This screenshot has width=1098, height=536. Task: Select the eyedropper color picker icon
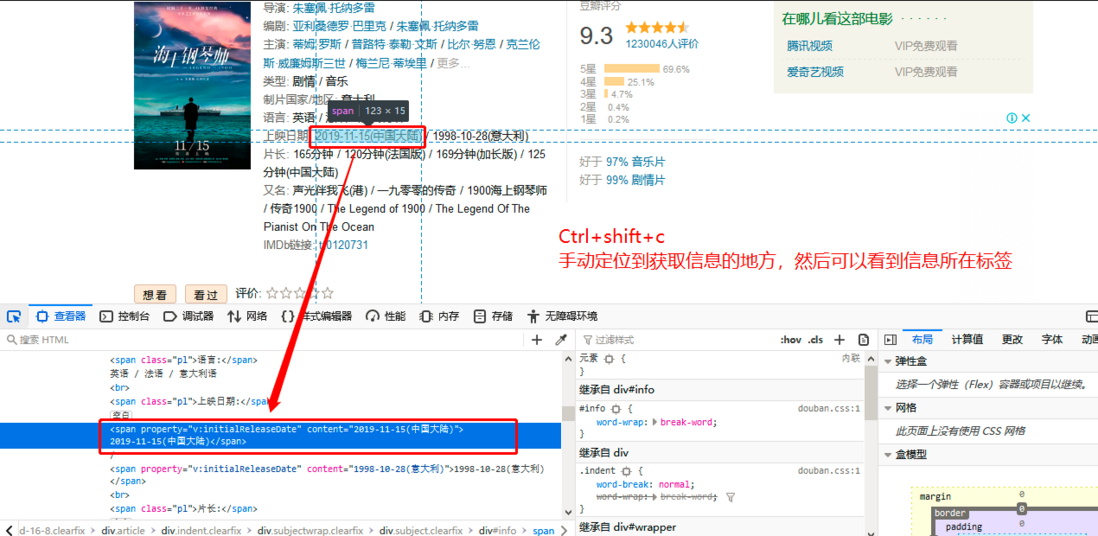pos(560,340)
